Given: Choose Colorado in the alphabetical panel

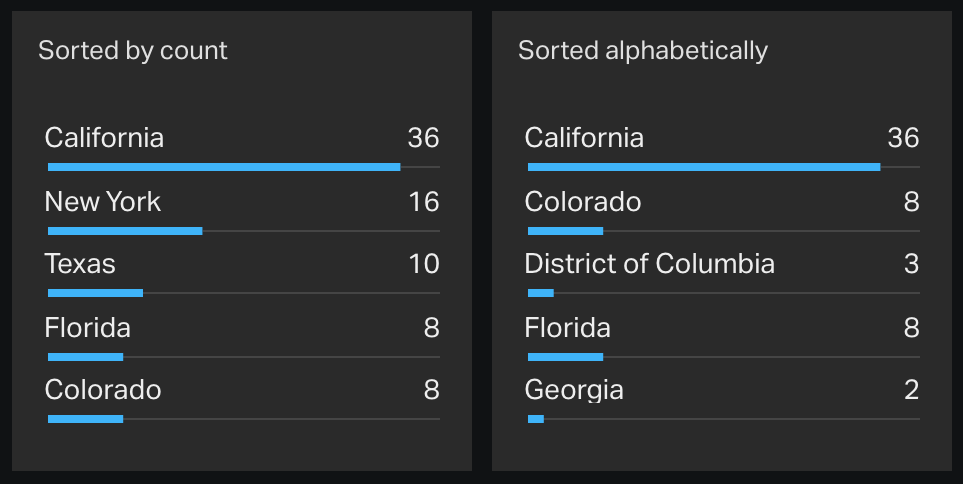Looking at the screenshot, I should pyautogui.click(x=583, y=202).
